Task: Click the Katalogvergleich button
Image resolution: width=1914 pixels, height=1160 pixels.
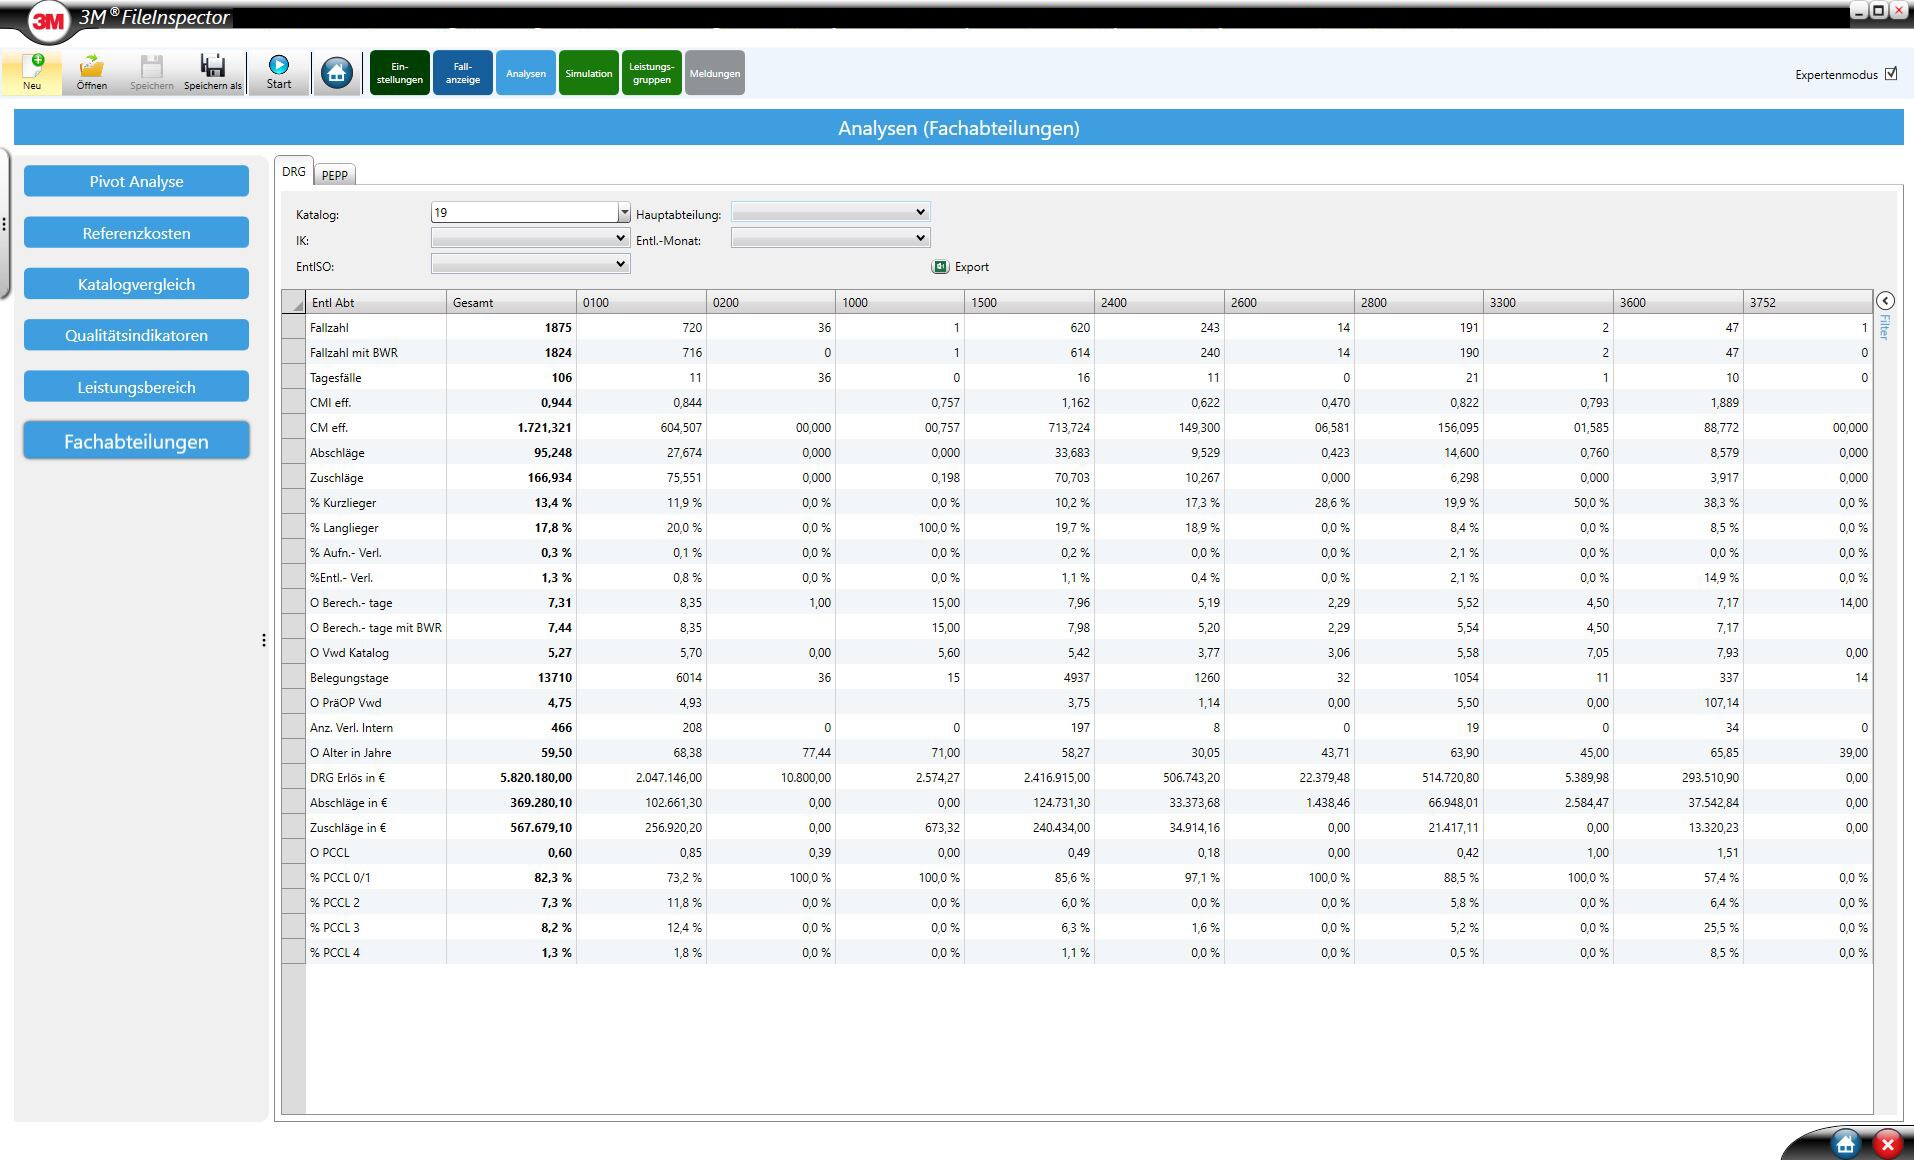Action: [136, 284]
